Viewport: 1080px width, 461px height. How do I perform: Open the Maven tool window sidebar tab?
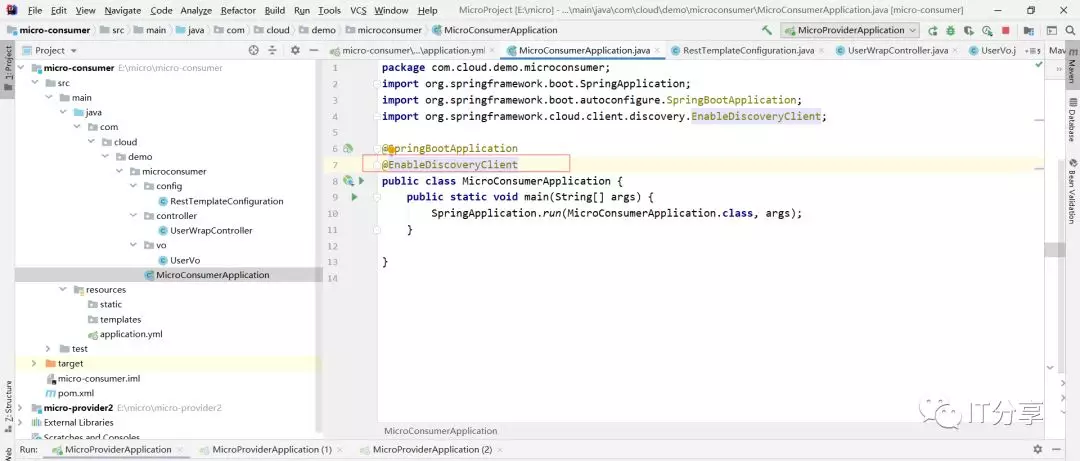click(1072, 67)
